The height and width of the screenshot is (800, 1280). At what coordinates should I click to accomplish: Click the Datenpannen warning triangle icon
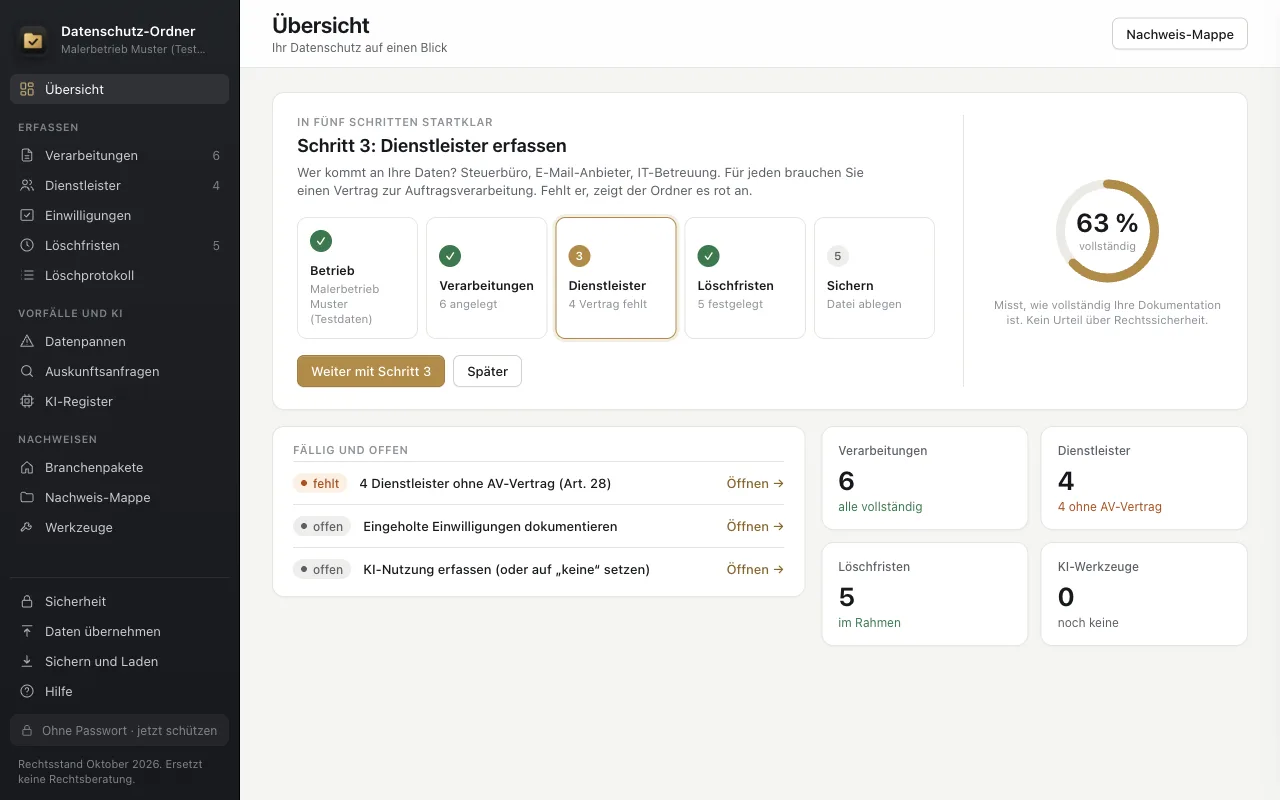pos(27,341)
